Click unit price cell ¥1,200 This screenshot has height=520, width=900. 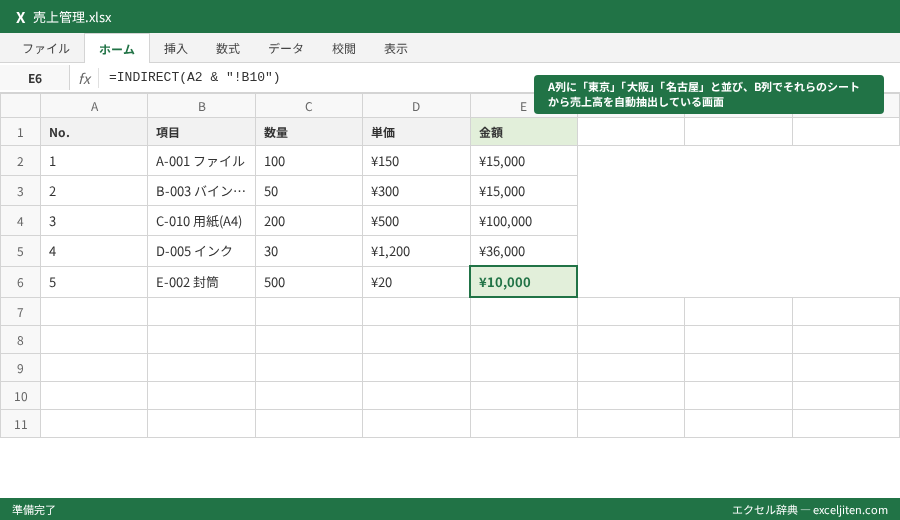pyautogui.click(x=416, y=251)
